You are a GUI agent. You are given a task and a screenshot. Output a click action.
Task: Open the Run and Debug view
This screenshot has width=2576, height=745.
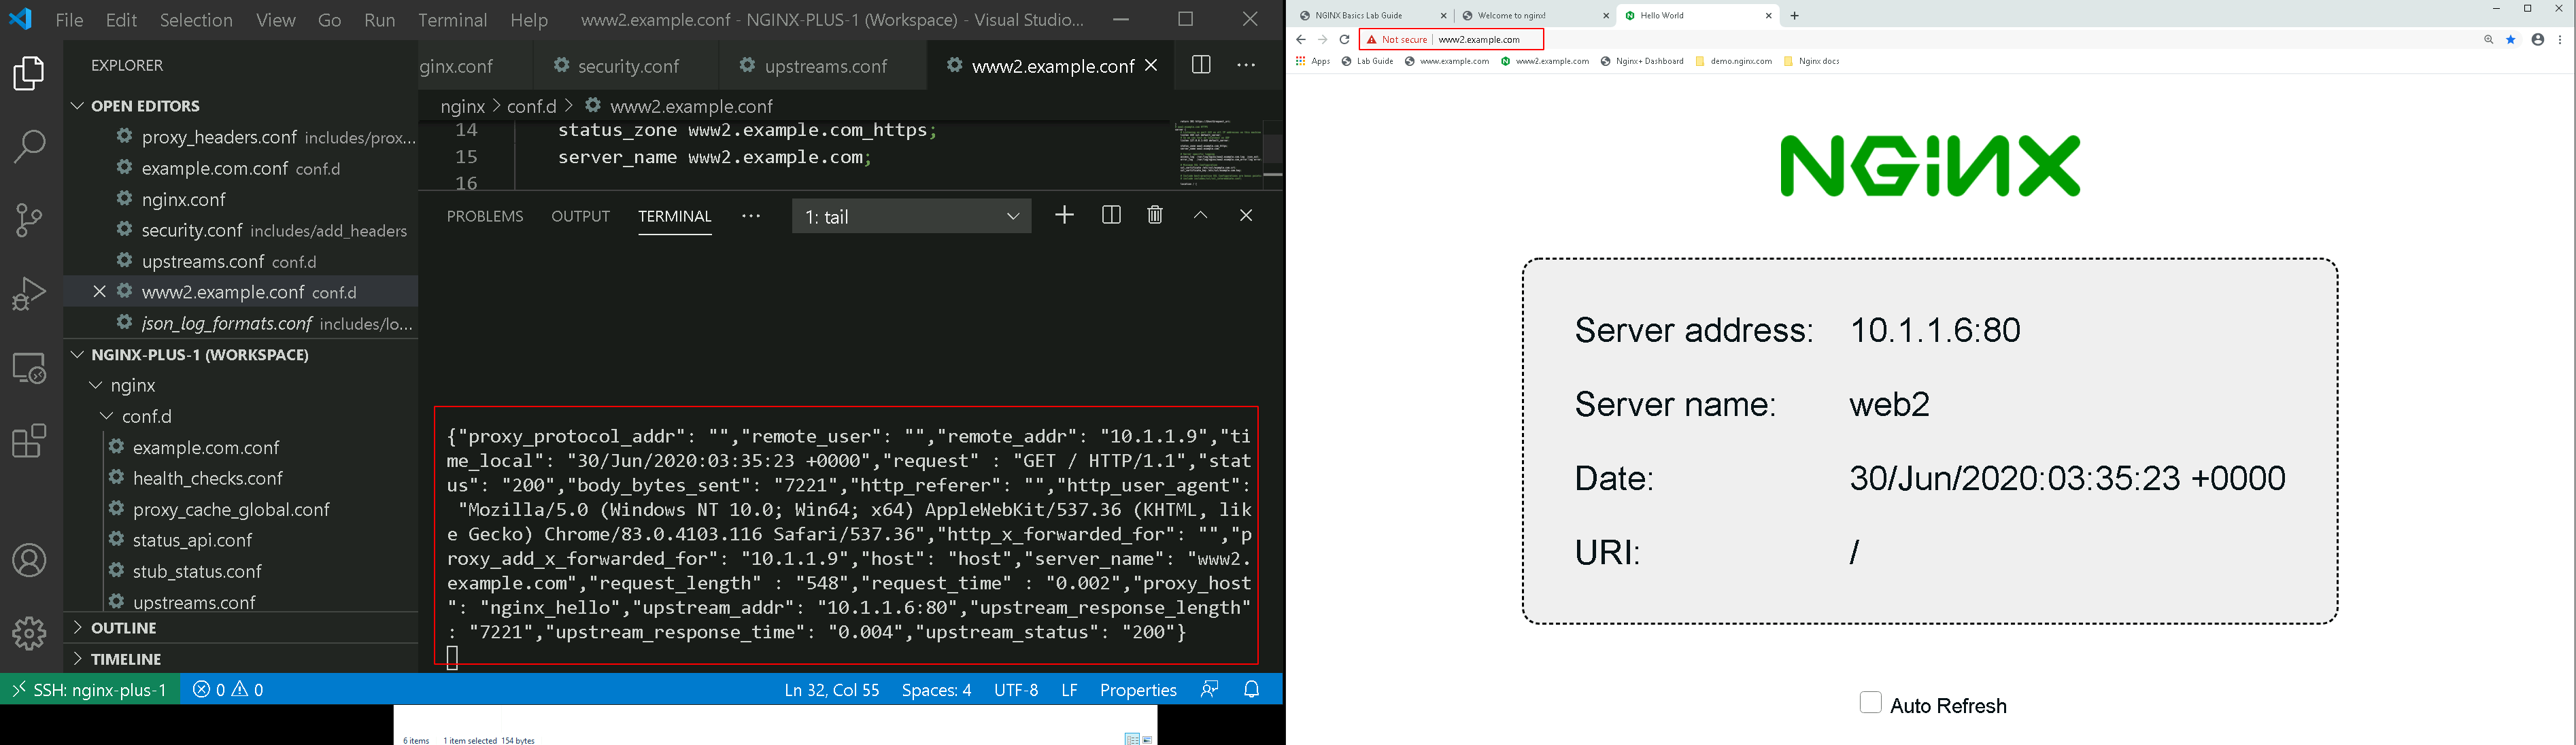(30, 294)
